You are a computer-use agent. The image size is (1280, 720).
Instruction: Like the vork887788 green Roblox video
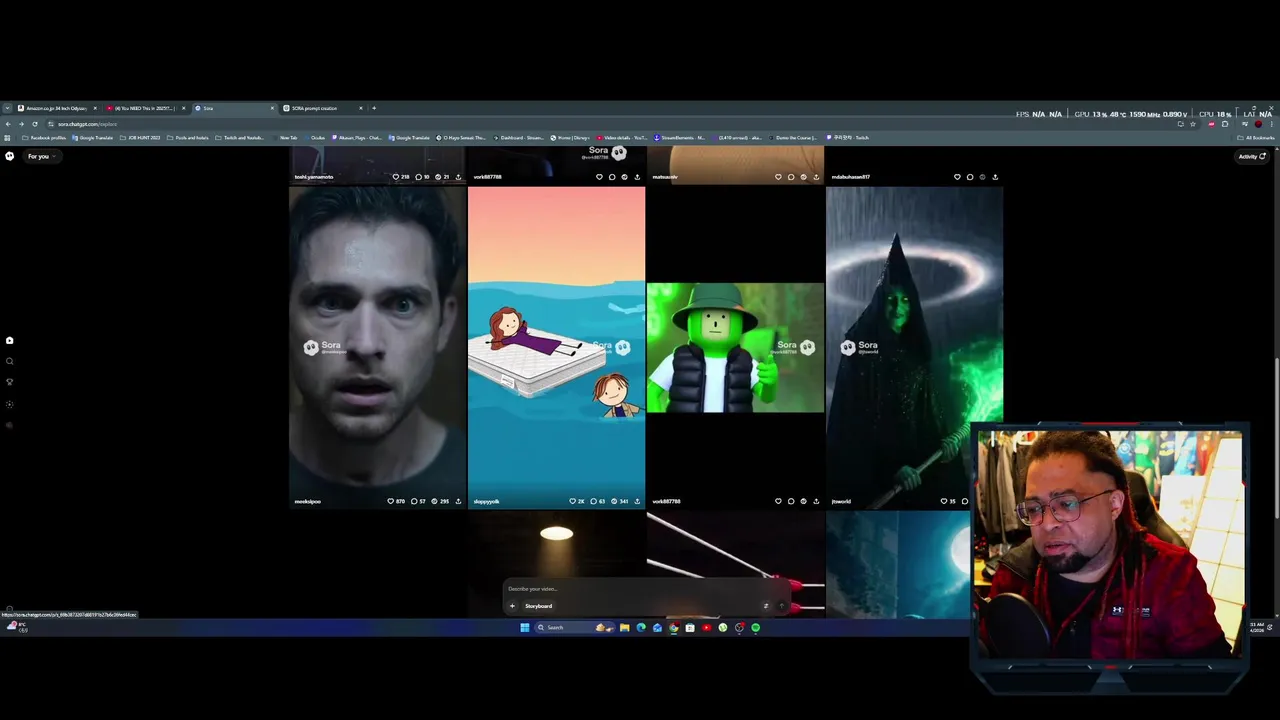[x=778, y=501]
